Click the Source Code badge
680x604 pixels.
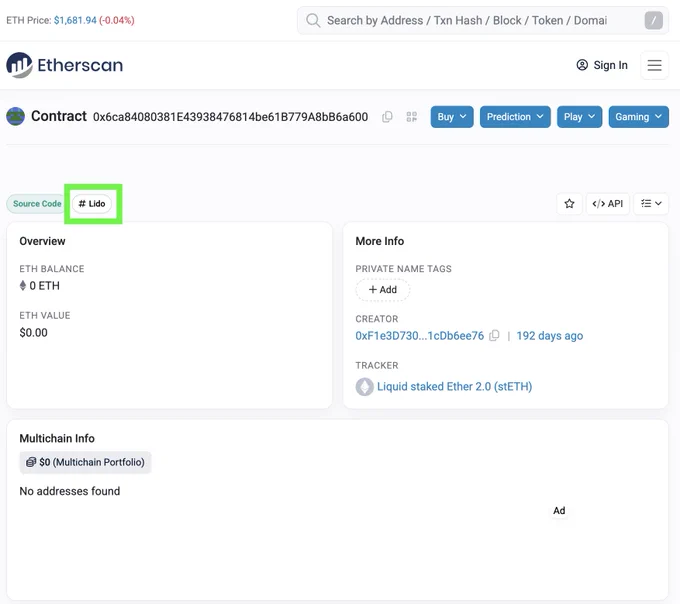coord(37,204)
